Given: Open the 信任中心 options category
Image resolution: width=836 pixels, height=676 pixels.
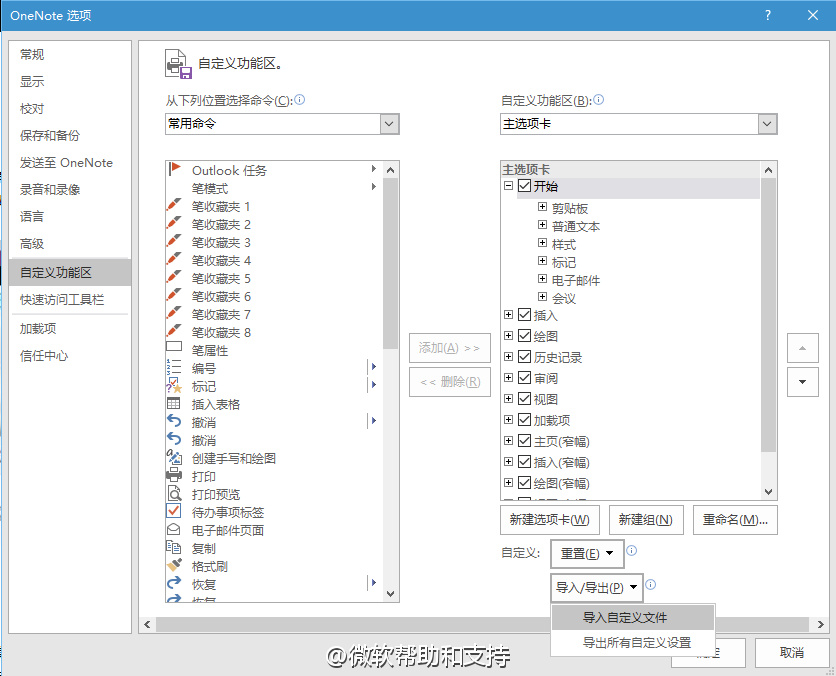Looking at the screenshot, I should tap(70, 356).
